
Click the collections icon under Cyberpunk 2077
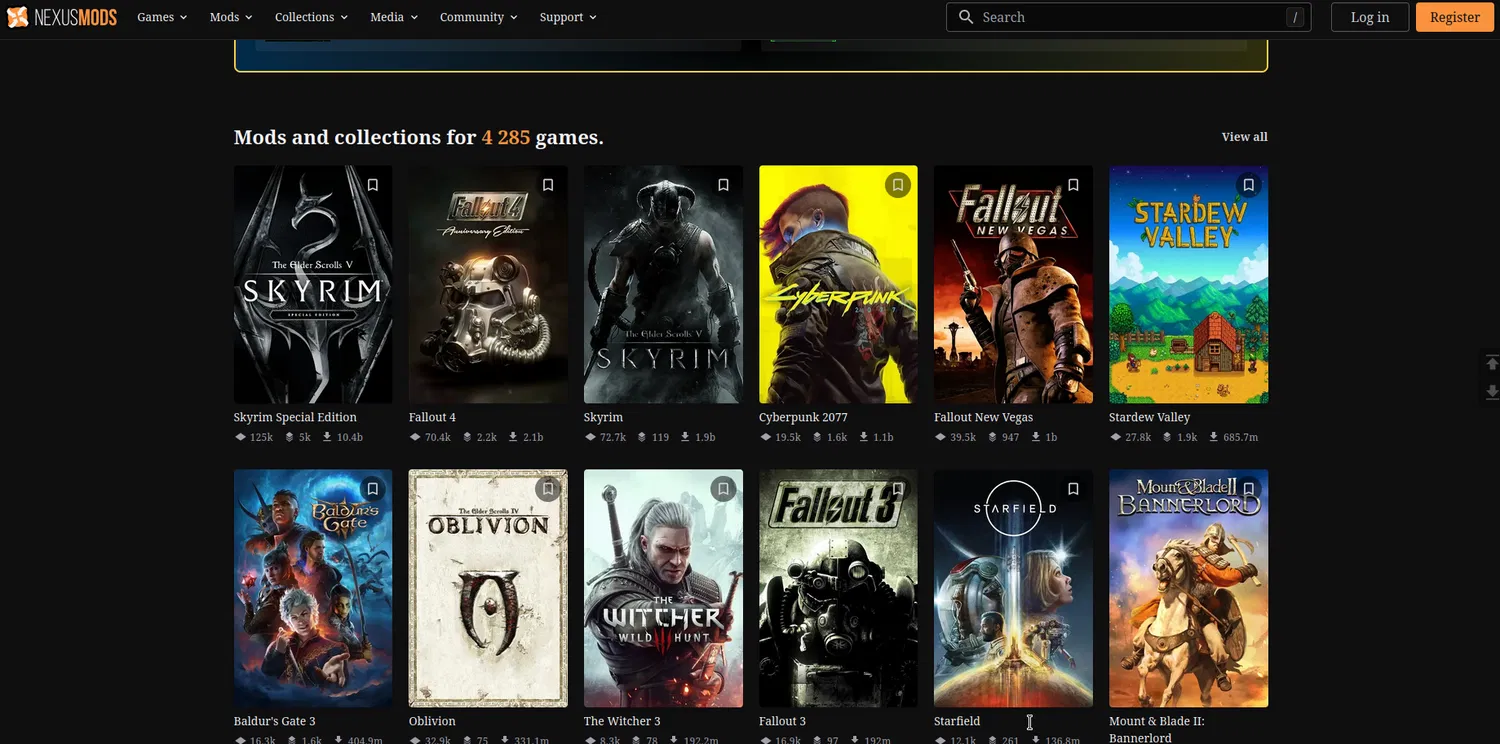[817, 437]
